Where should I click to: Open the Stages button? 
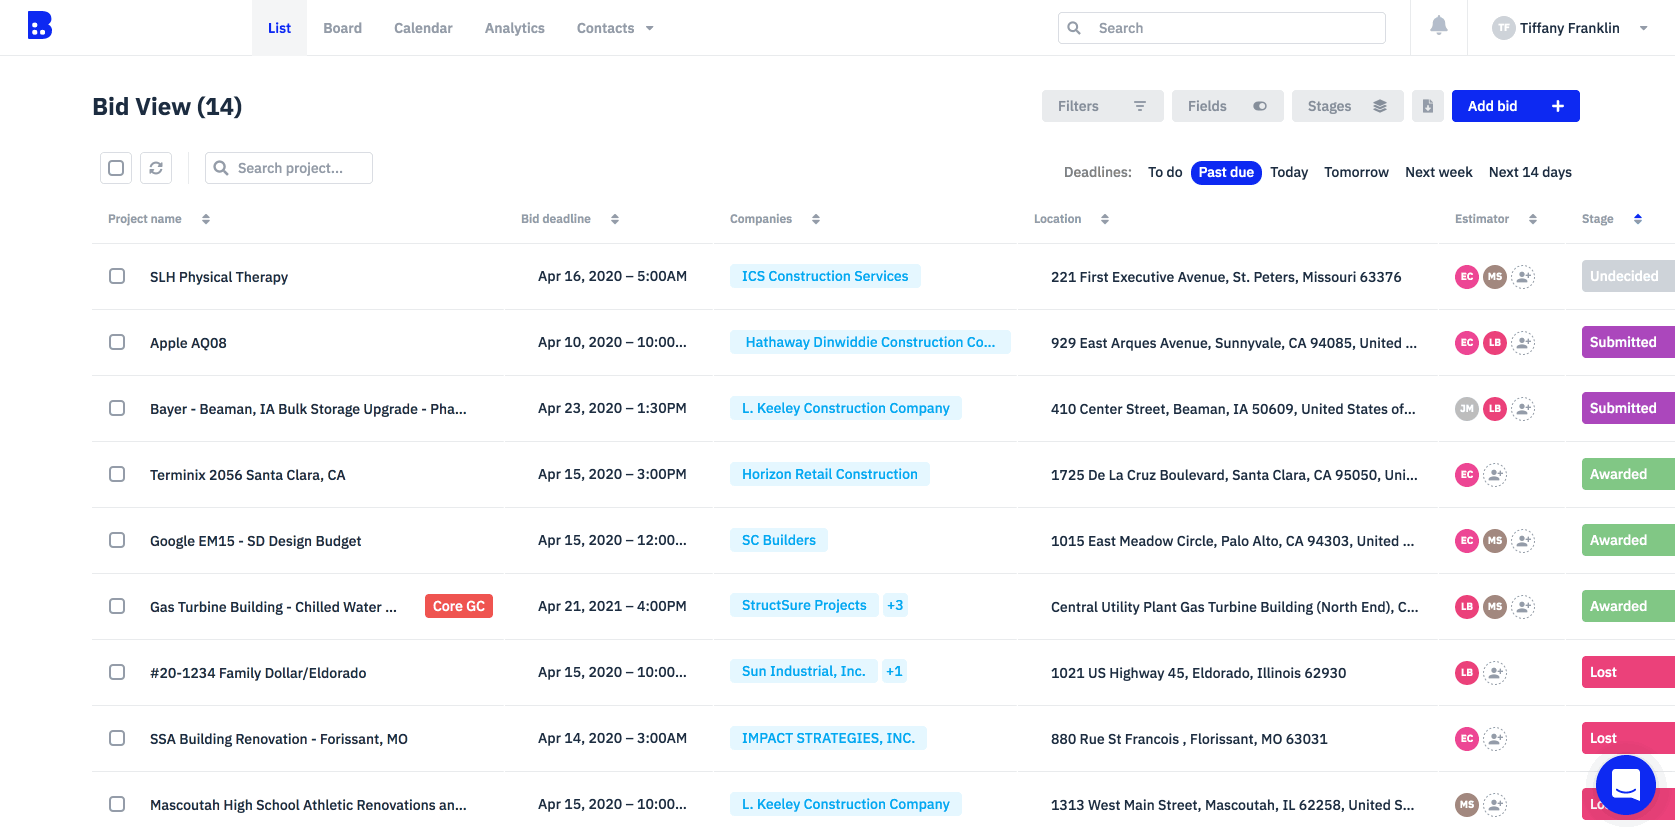pyautogui.click(x=1348, y=106)
